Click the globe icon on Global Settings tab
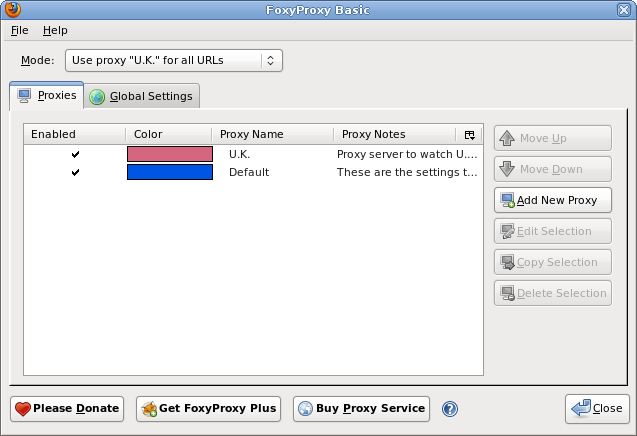 pos(97,97)
